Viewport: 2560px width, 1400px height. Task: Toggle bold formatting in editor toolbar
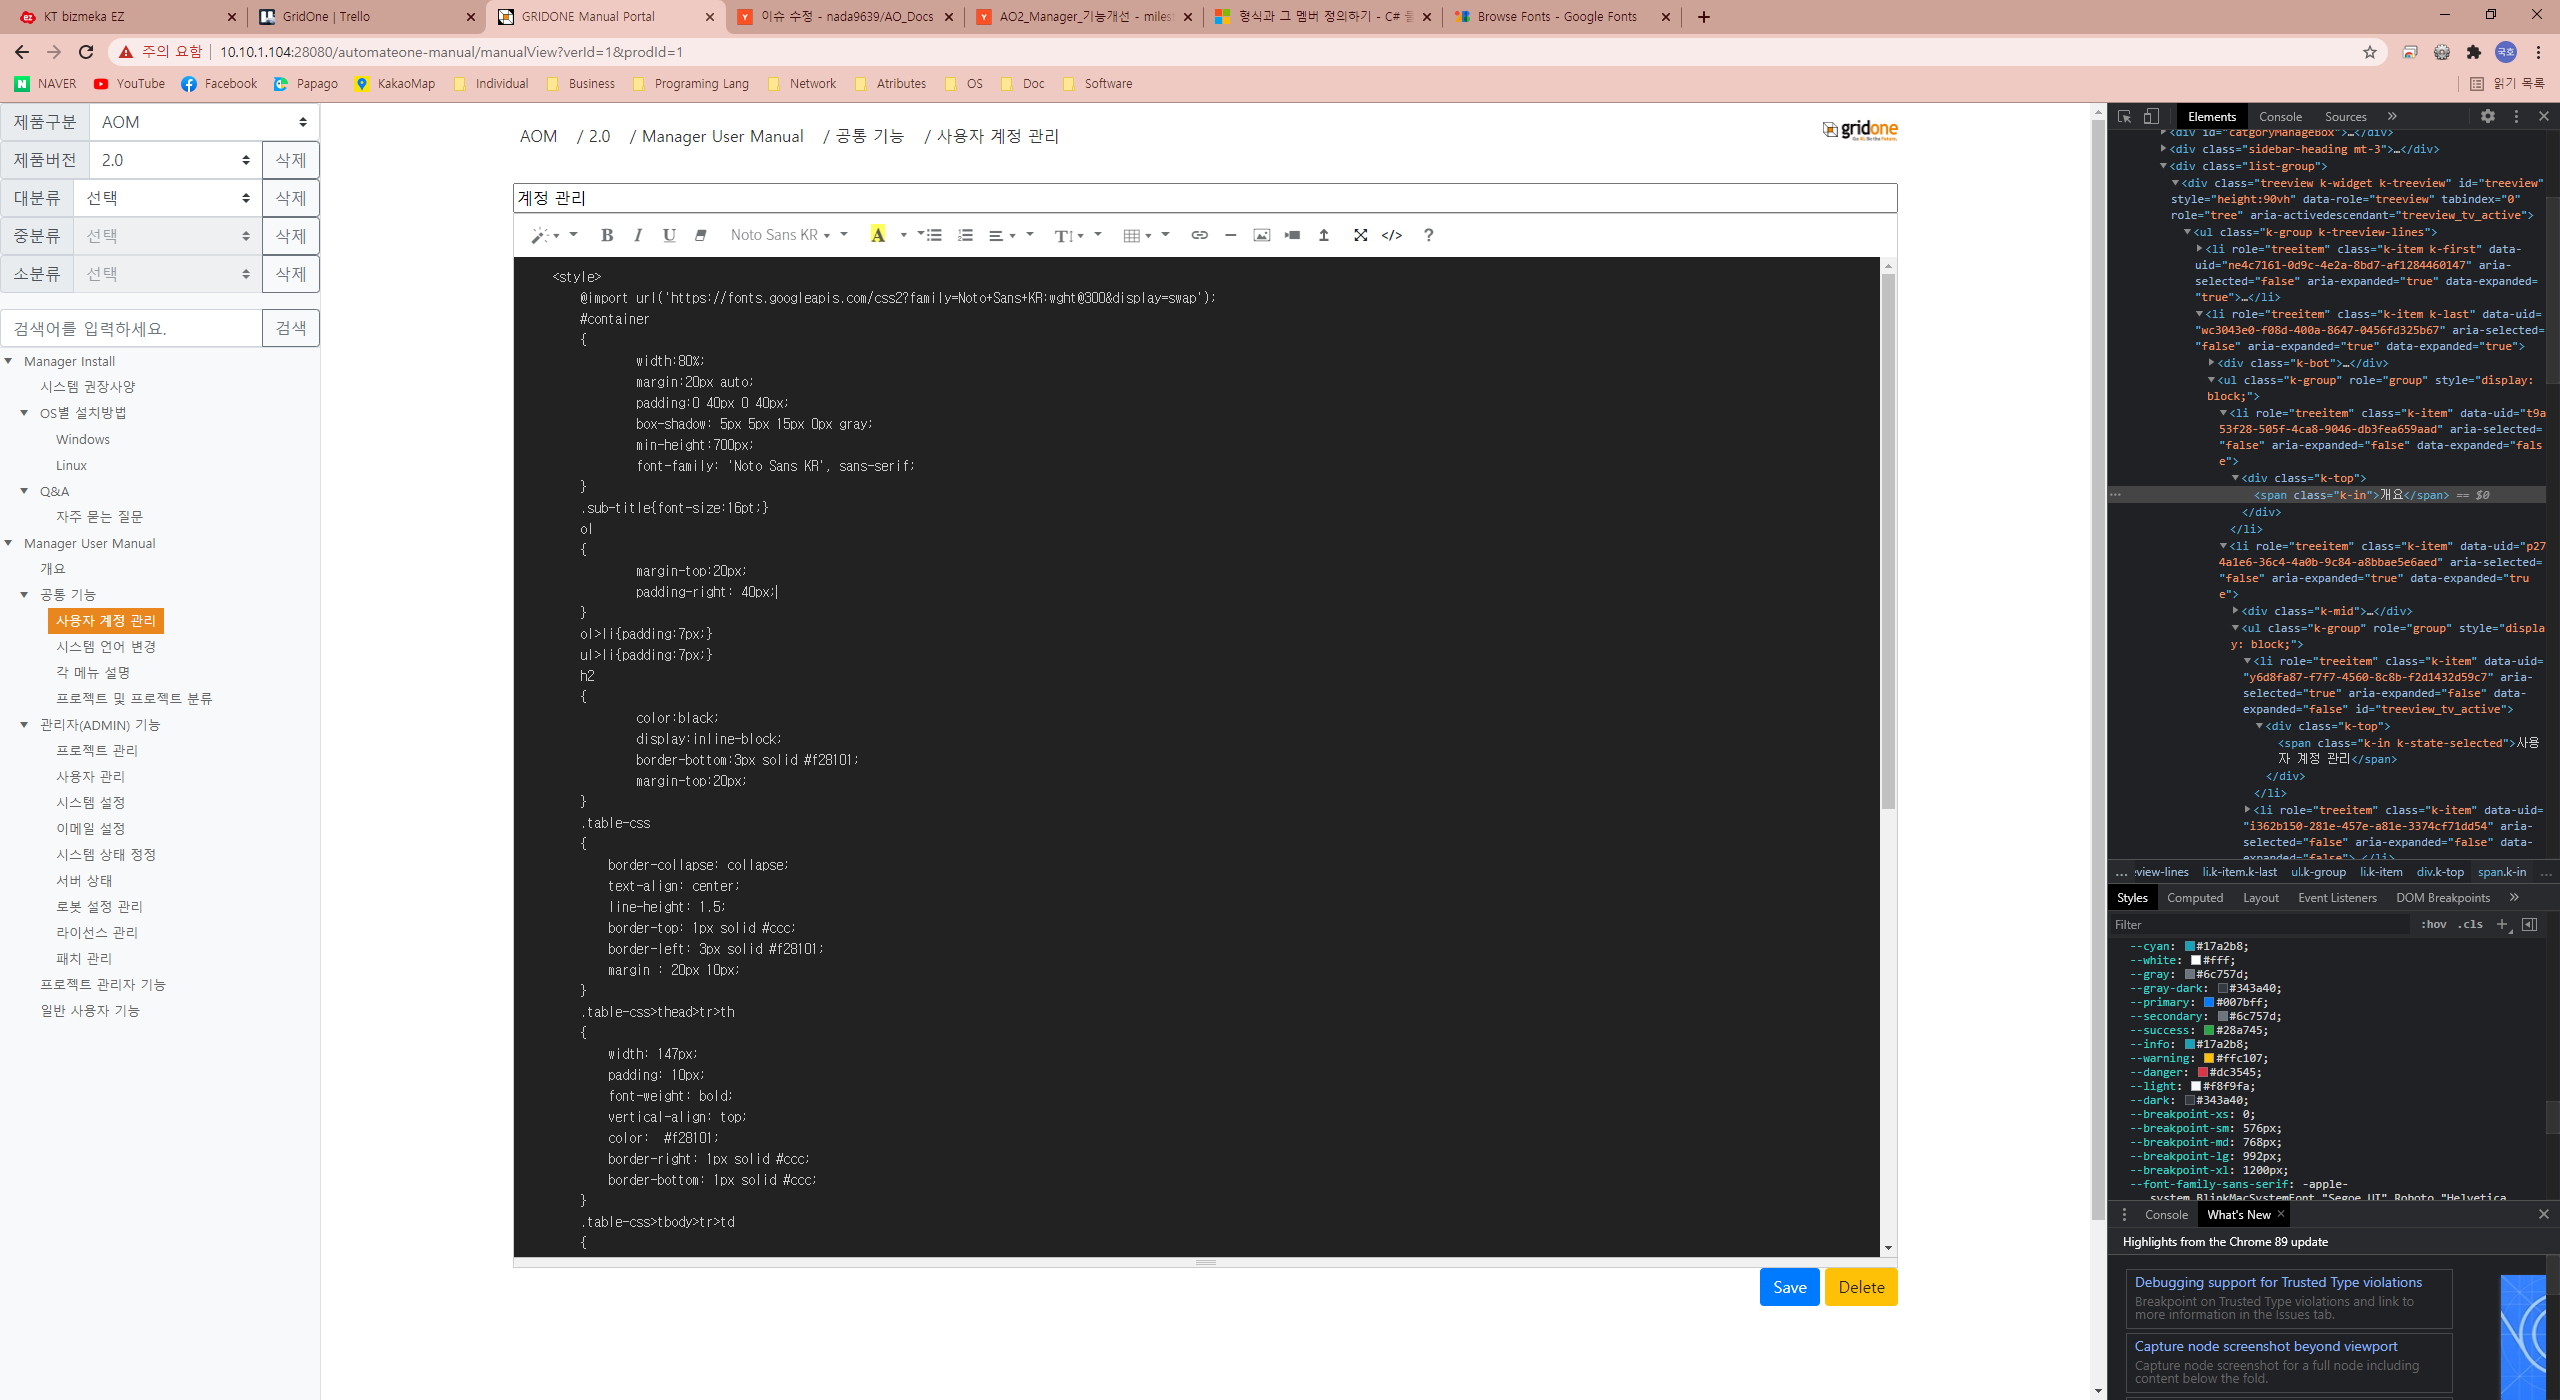tap(606, 235)
